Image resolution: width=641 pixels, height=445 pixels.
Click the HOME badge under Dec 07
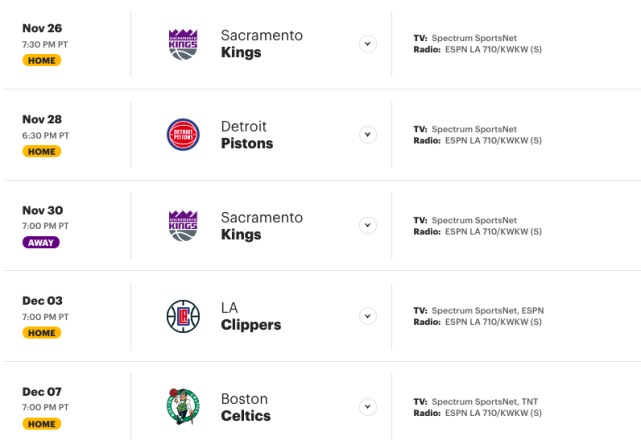pyautogui.click(x=42, y=424)
